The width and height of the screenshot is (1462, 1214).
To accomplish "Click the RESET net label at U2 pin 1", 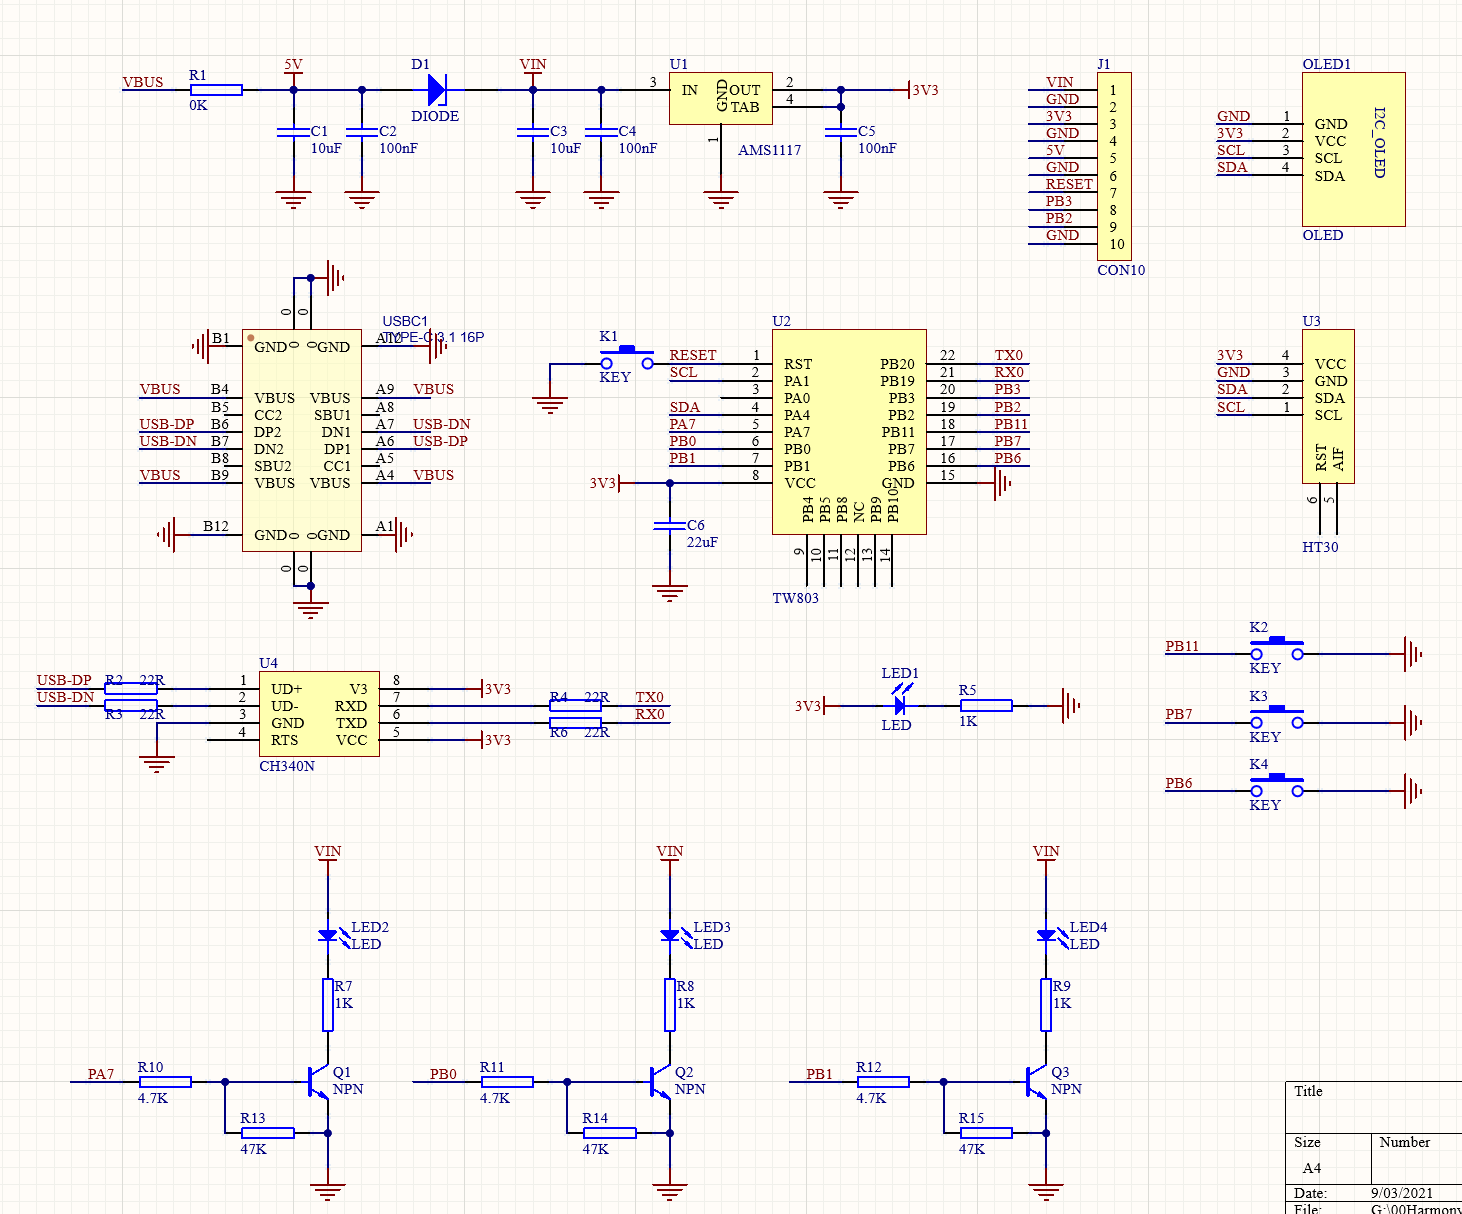I will point(693,355).
